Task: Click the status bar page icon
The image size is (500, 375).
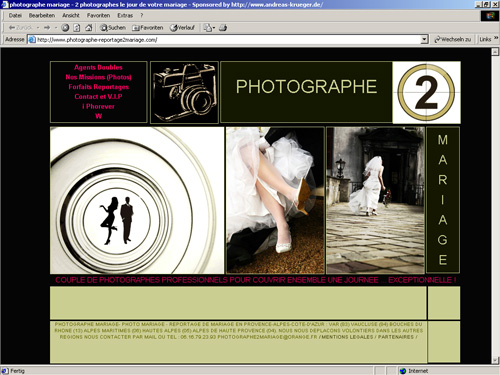Action: [x=5, y=371]
